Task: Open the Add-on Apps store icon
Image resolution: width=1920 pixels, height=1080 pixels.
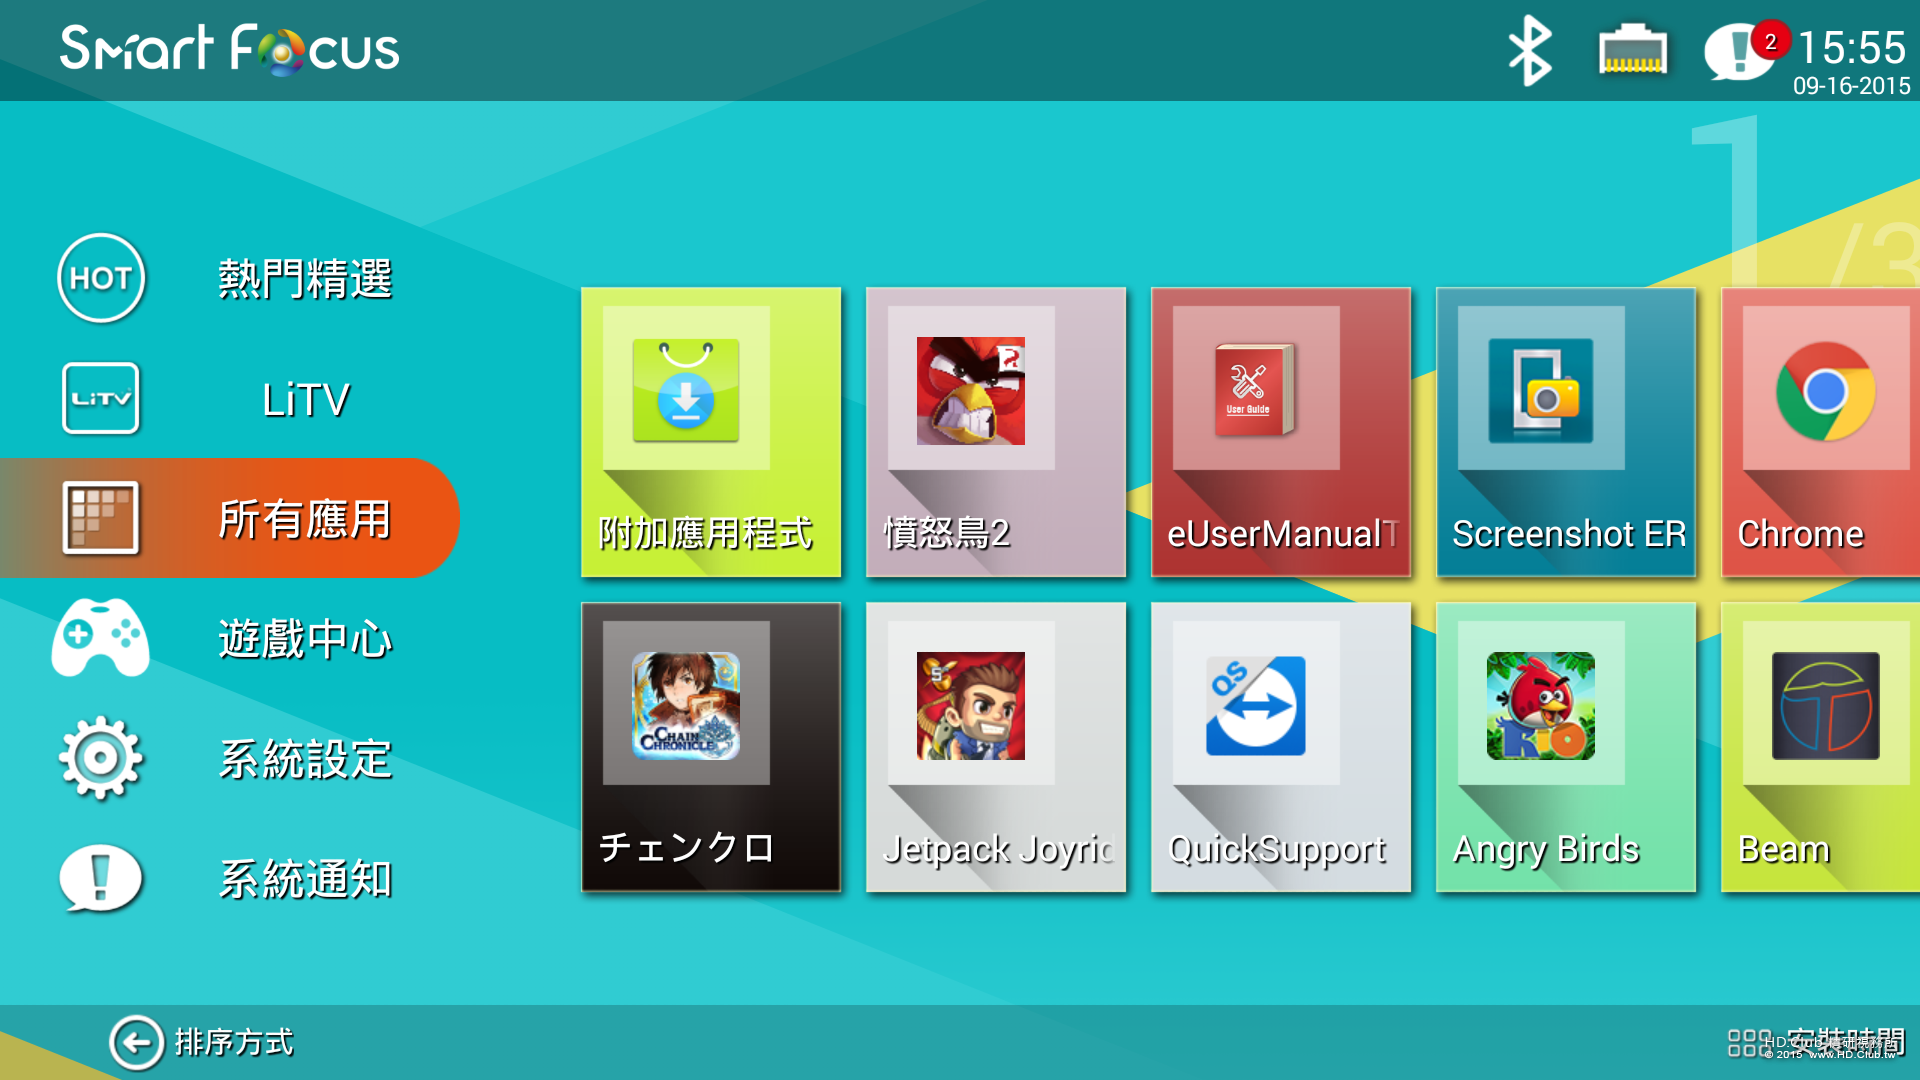Action: click(x=710, y=432)
